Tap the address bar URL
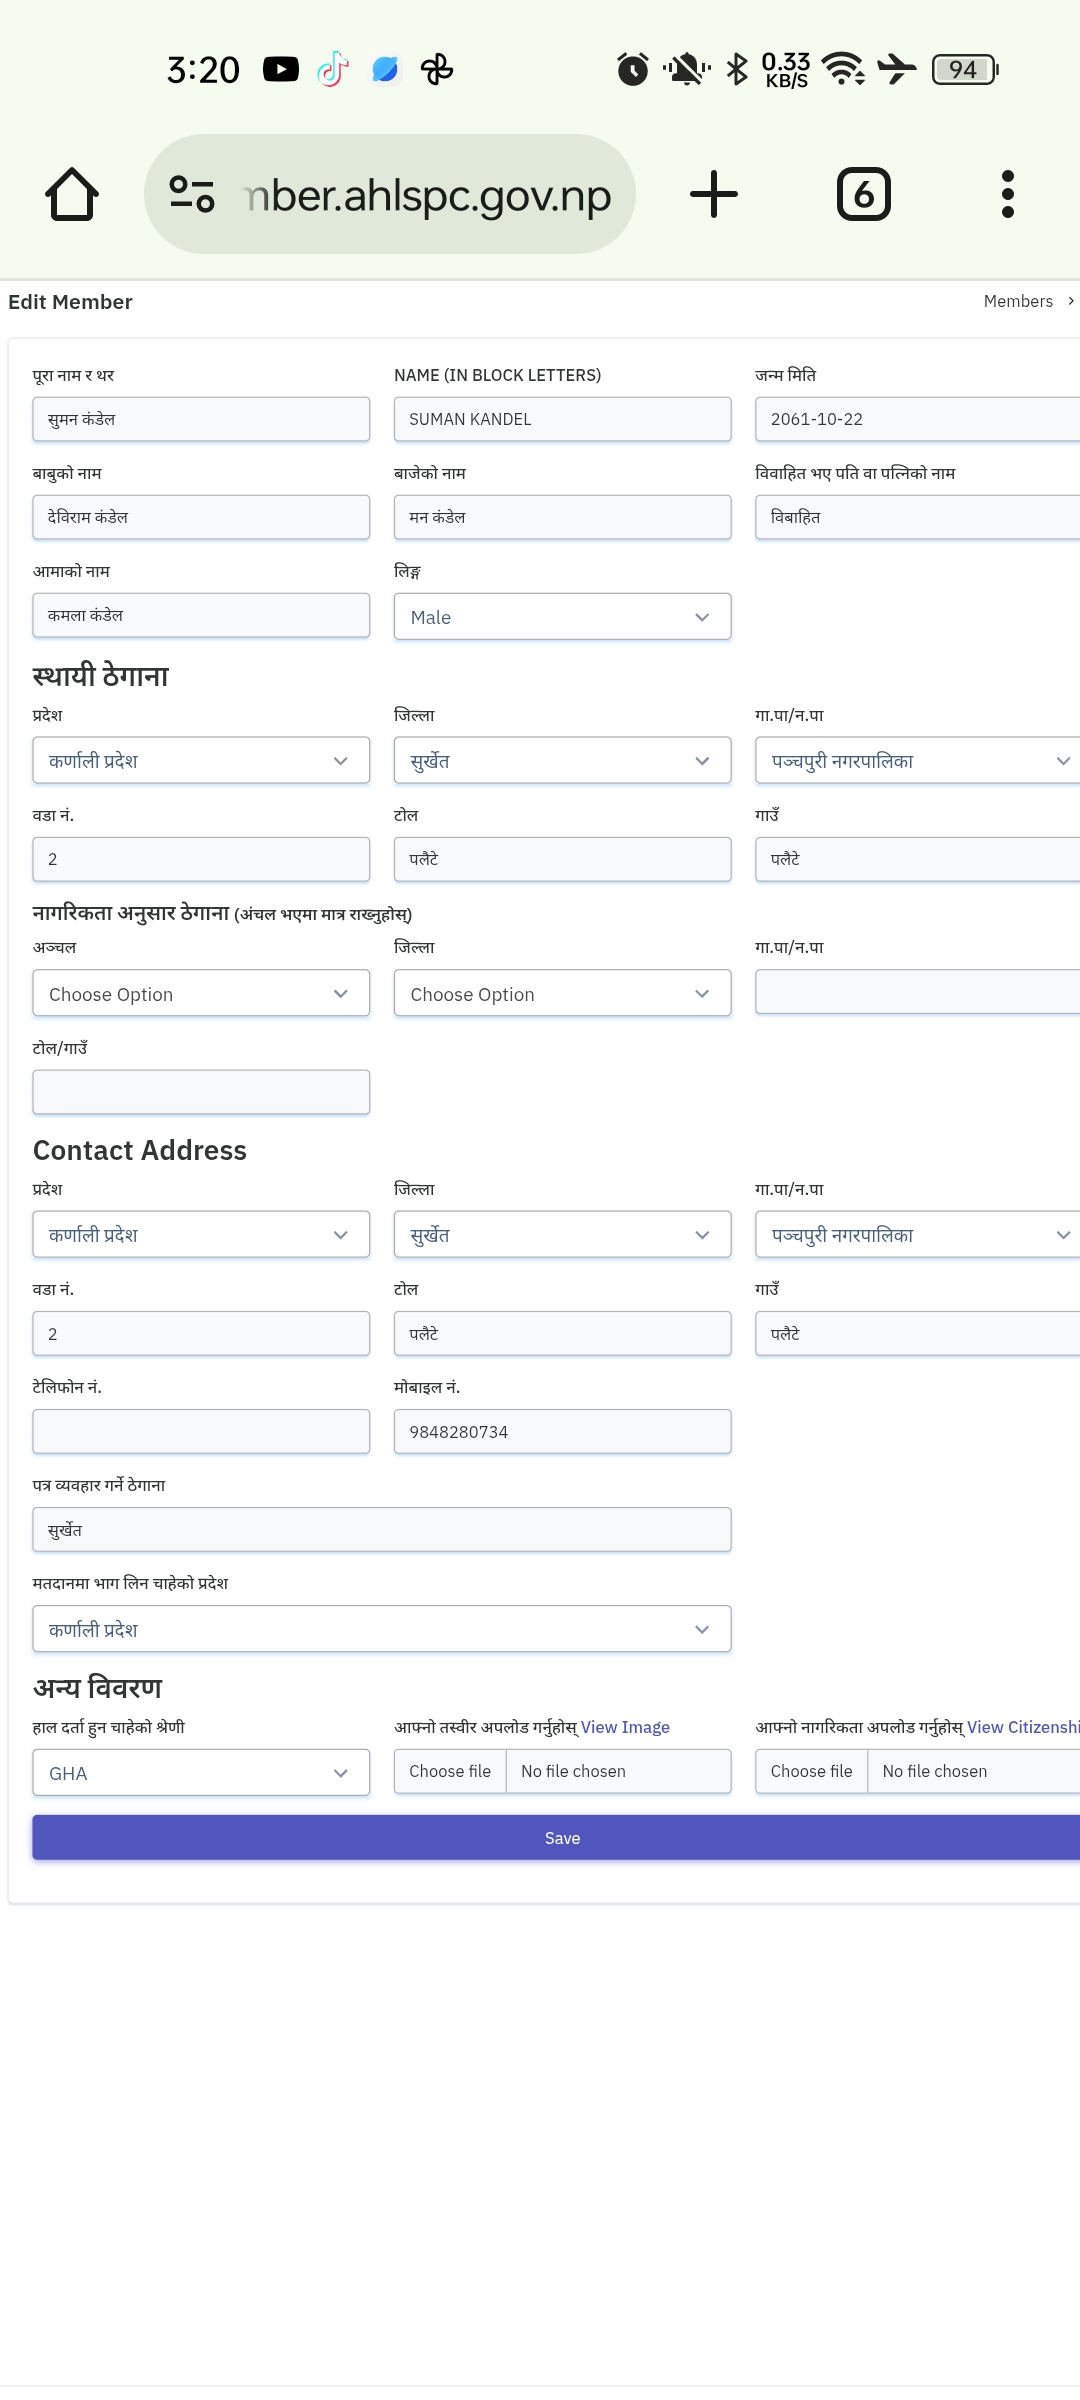1080x2400 pixels. pos(428,194)
